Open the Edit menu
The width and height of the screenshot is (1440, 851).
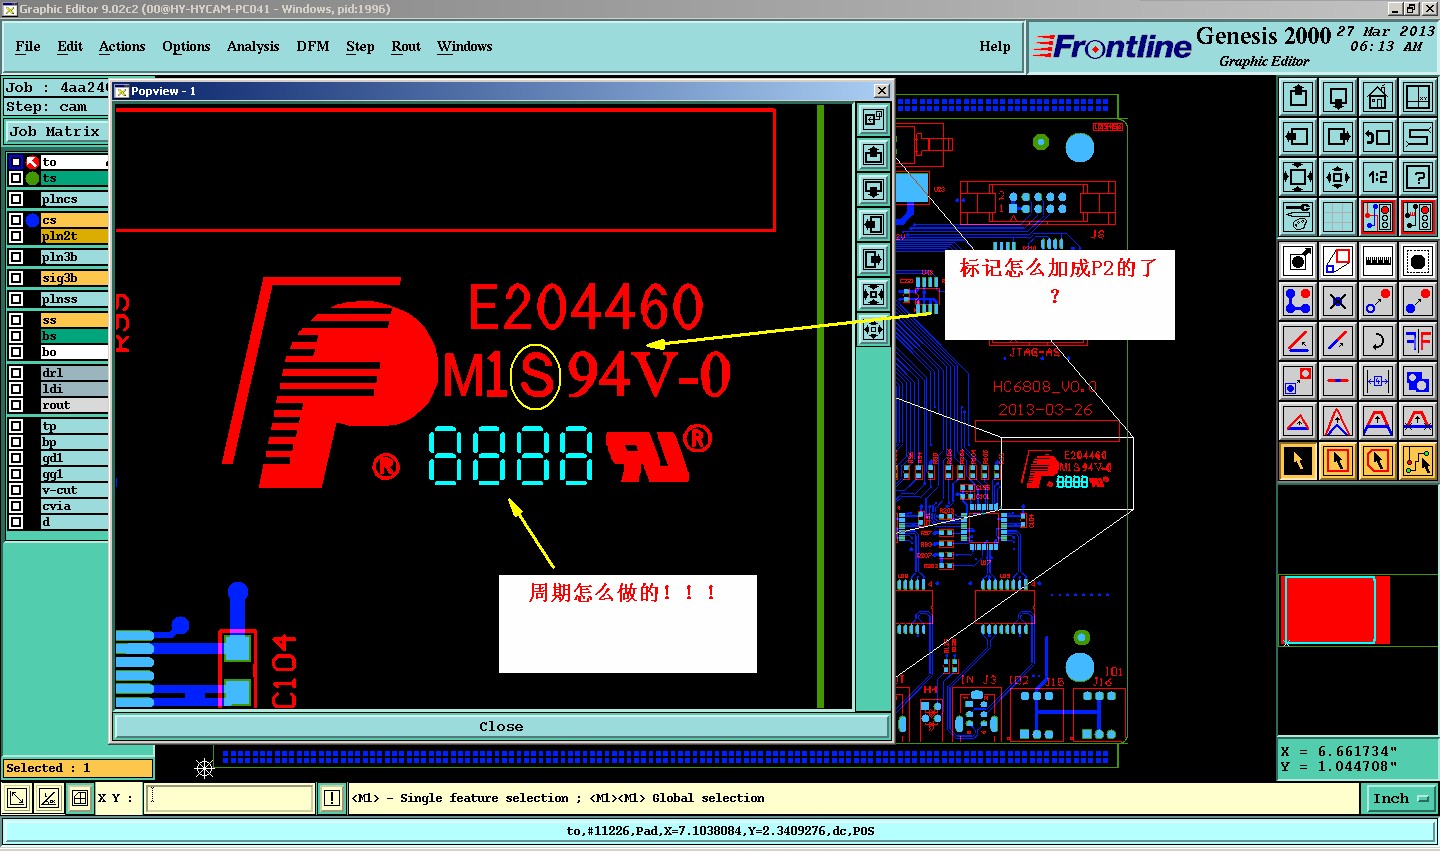pos(70,46)
